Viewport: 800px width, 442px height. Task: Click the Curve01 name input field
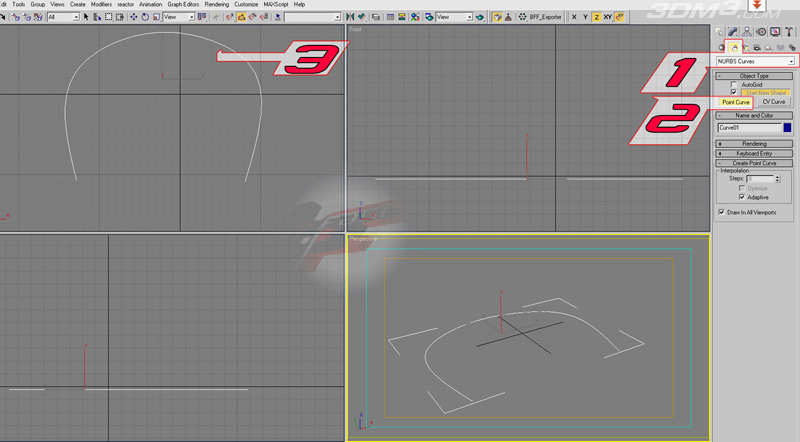pyautogui.click(x=748, y=128)
